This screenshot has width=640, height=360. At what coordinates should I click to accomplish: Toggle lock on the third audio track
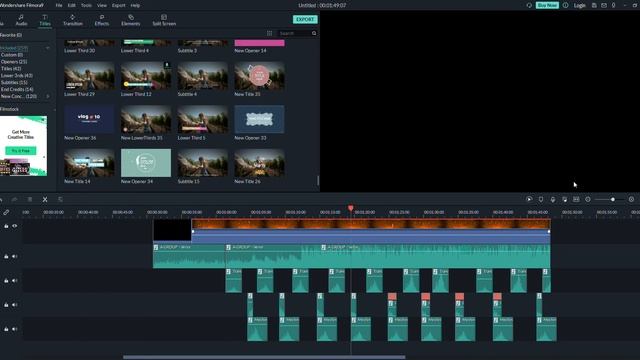tap(6, 304)
